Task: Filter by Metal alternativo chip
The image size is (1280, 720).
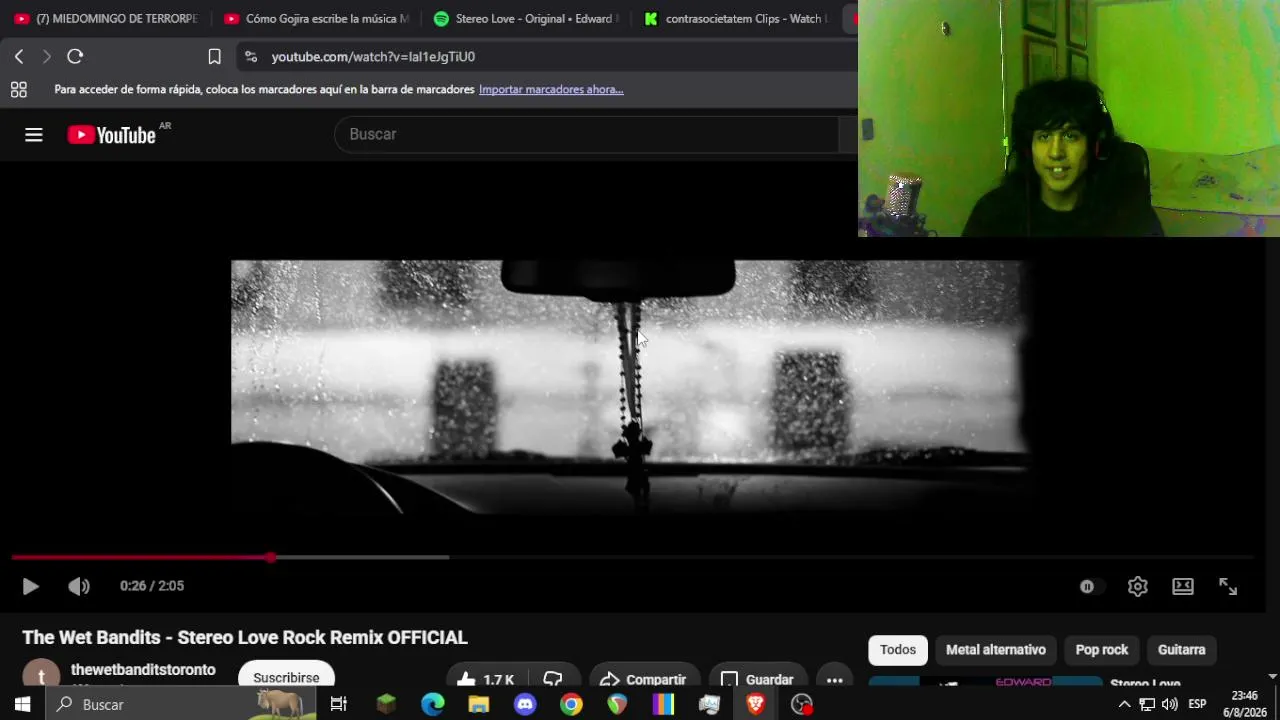Action: 996,650
